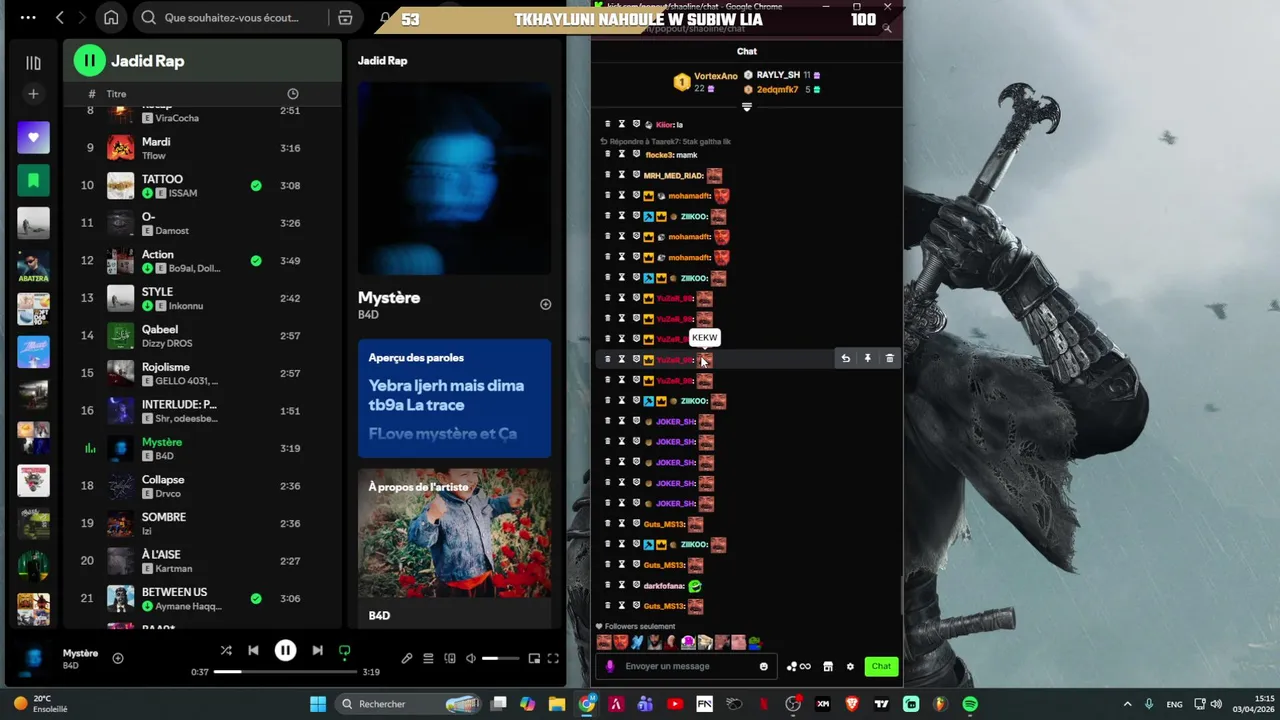
Task: Create a new playlist with the plus icon
Action: [33, 94]
